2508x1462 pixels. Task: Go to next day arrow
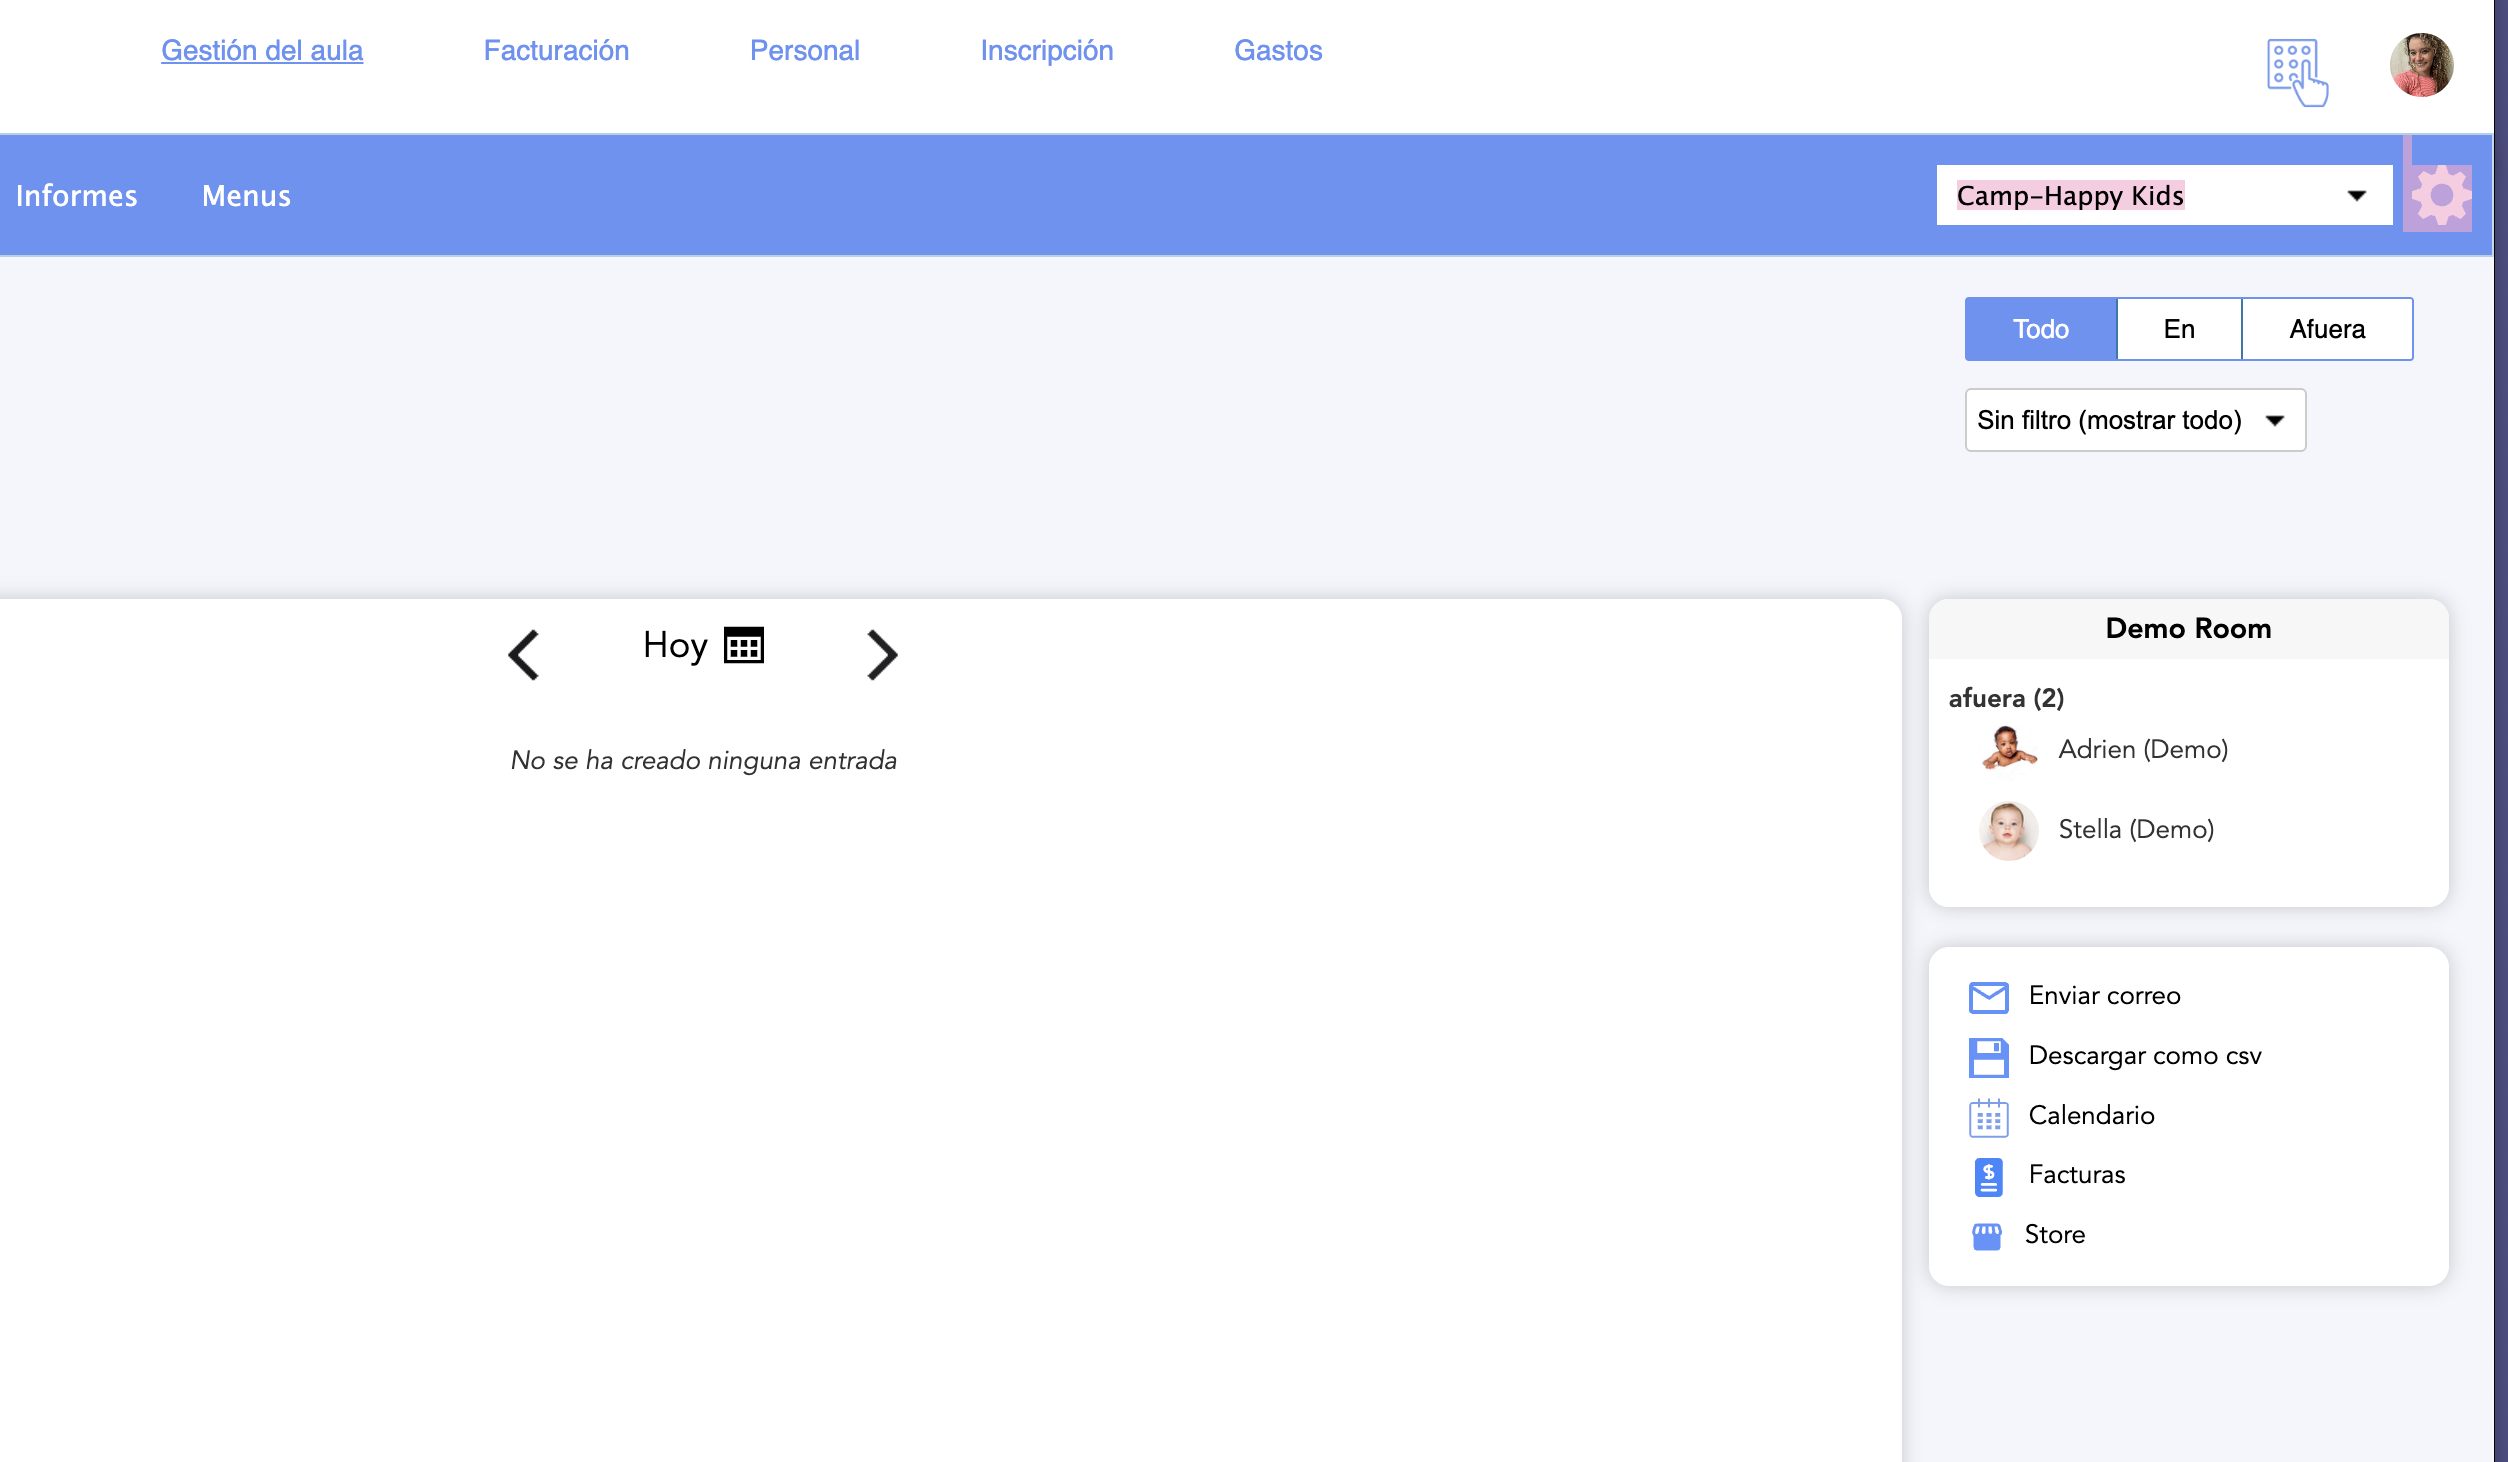[x=881, y=655]
